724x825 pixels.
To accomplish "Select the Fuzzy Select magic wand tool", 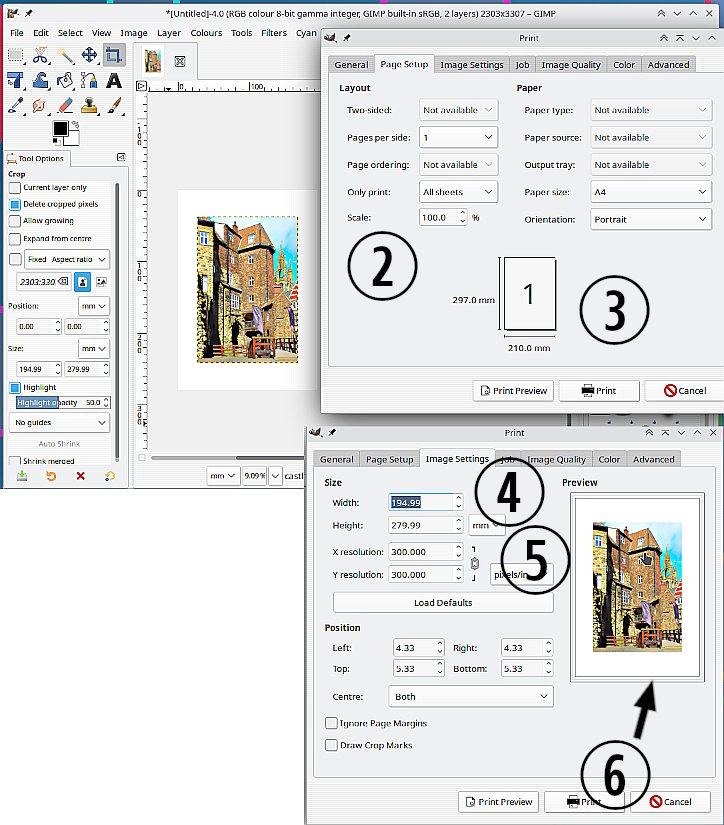I will [x=65, y=55].
